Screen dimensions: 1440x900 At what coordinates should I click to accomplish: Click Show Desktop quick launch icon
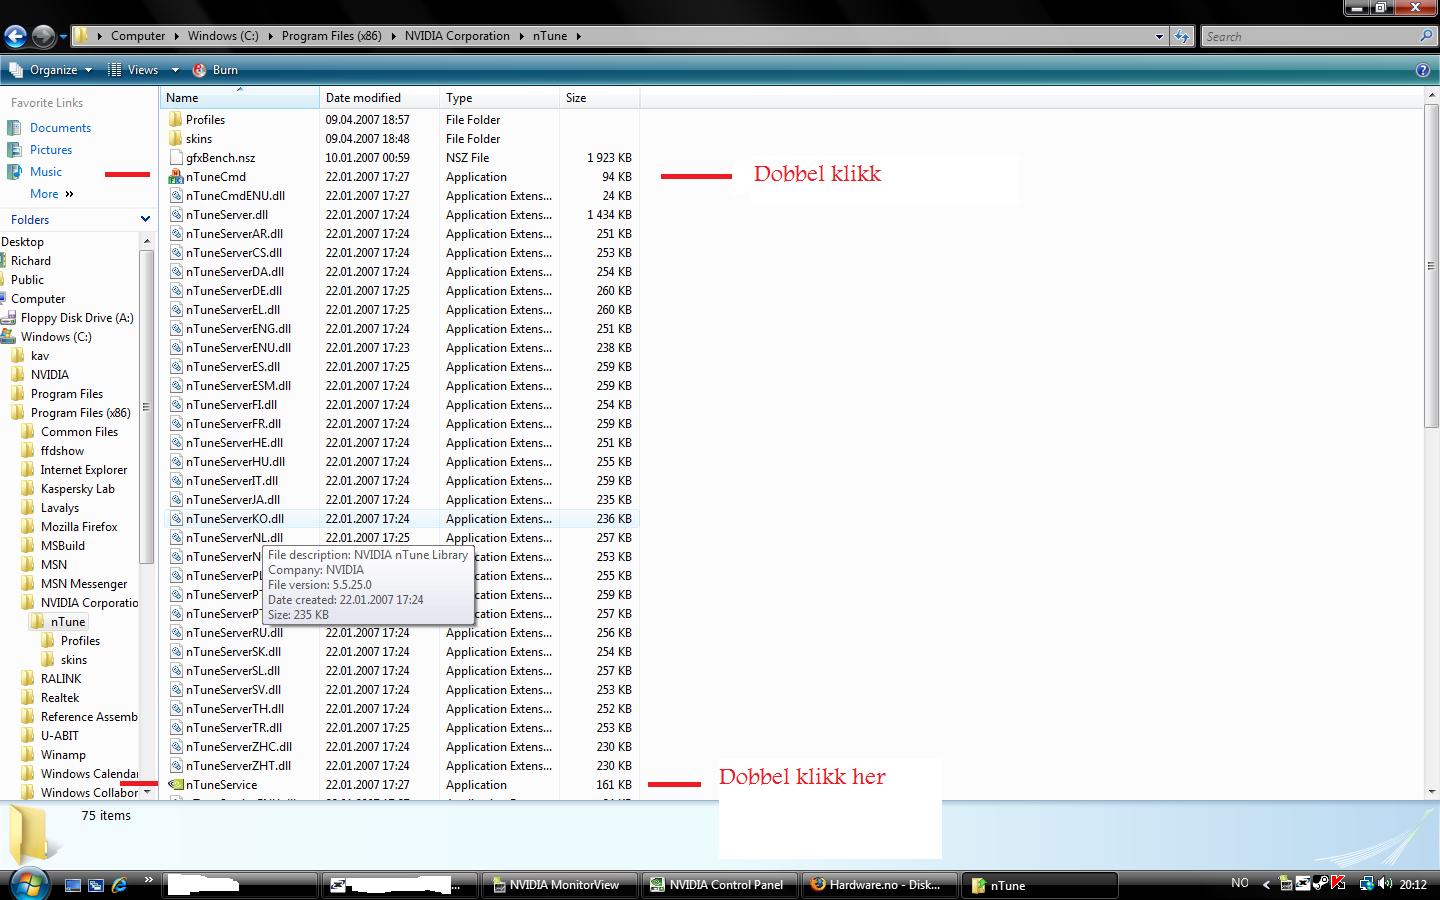[x=72, y=885]
